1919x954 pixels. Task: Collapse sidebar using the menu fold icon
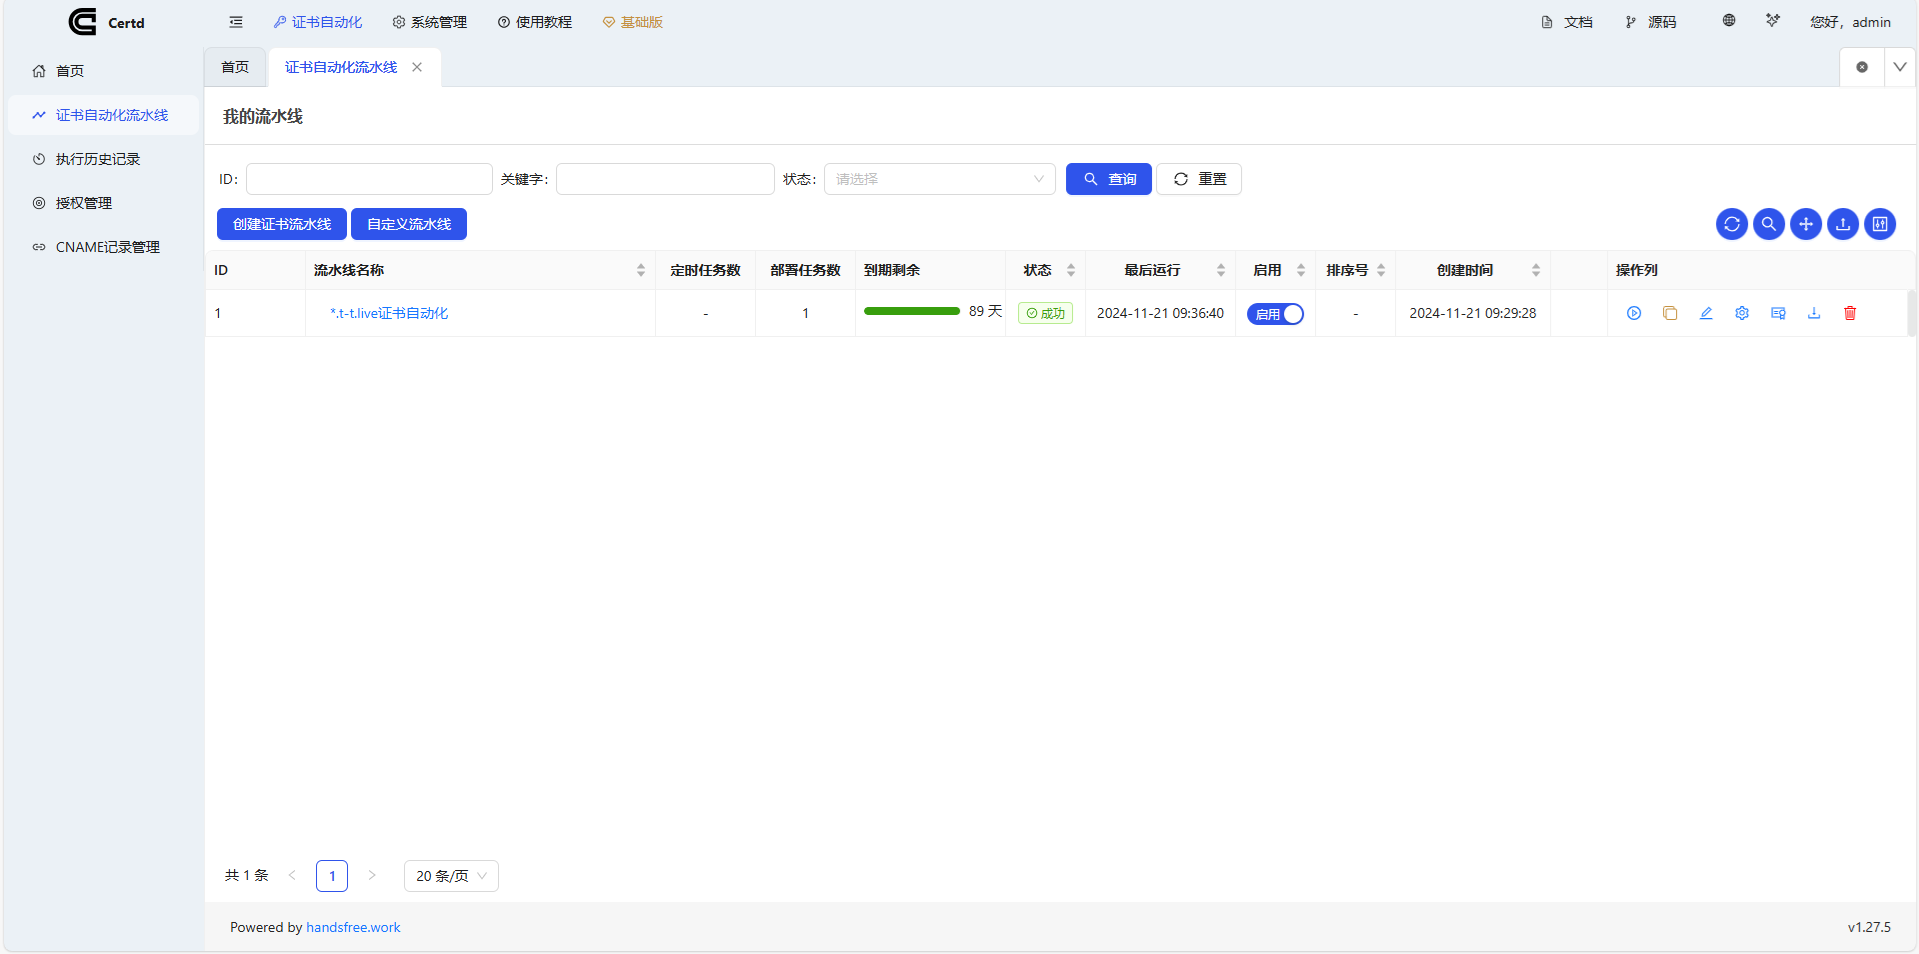236,22
